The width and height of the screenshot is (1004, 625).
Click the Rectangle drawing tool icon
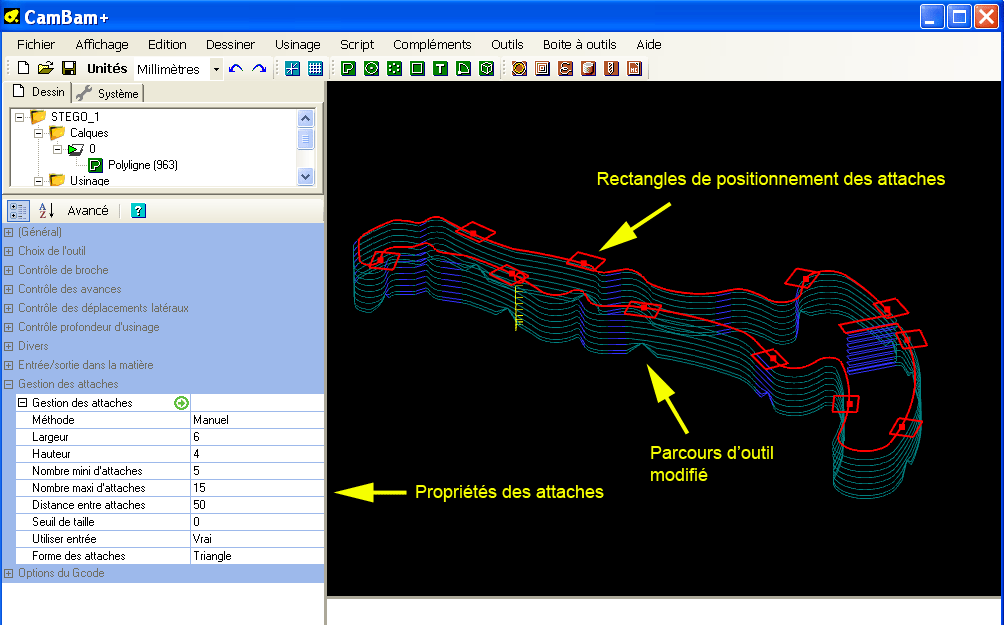point(417,69)
